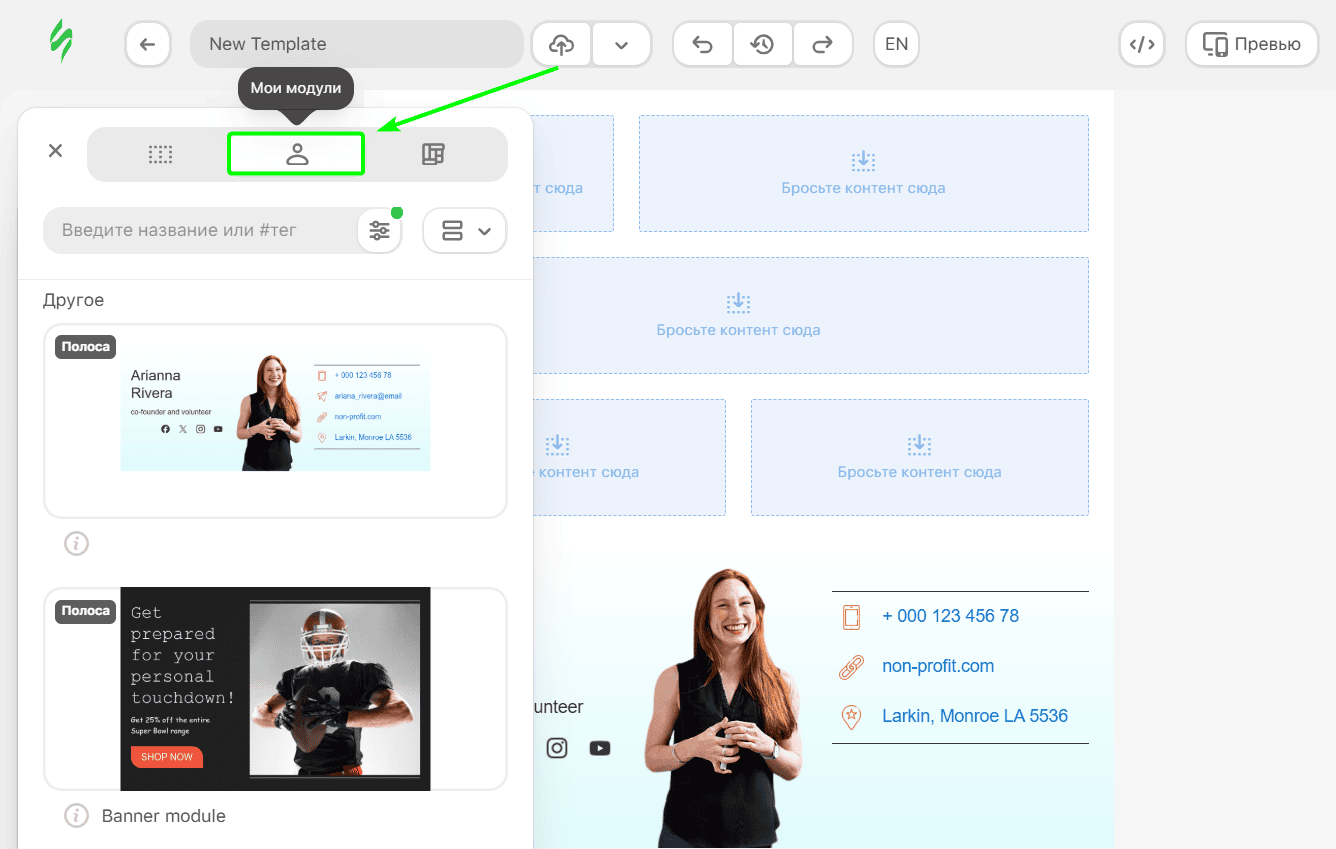Screen dimensions: 1336x849
Task: Click the undo arrow icon
Action: tap(702, 44)
